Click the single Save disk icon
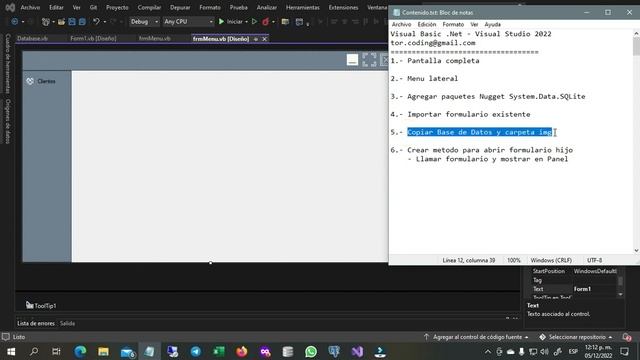The height and width of the screenshot is (360, 640). point(72,21)
